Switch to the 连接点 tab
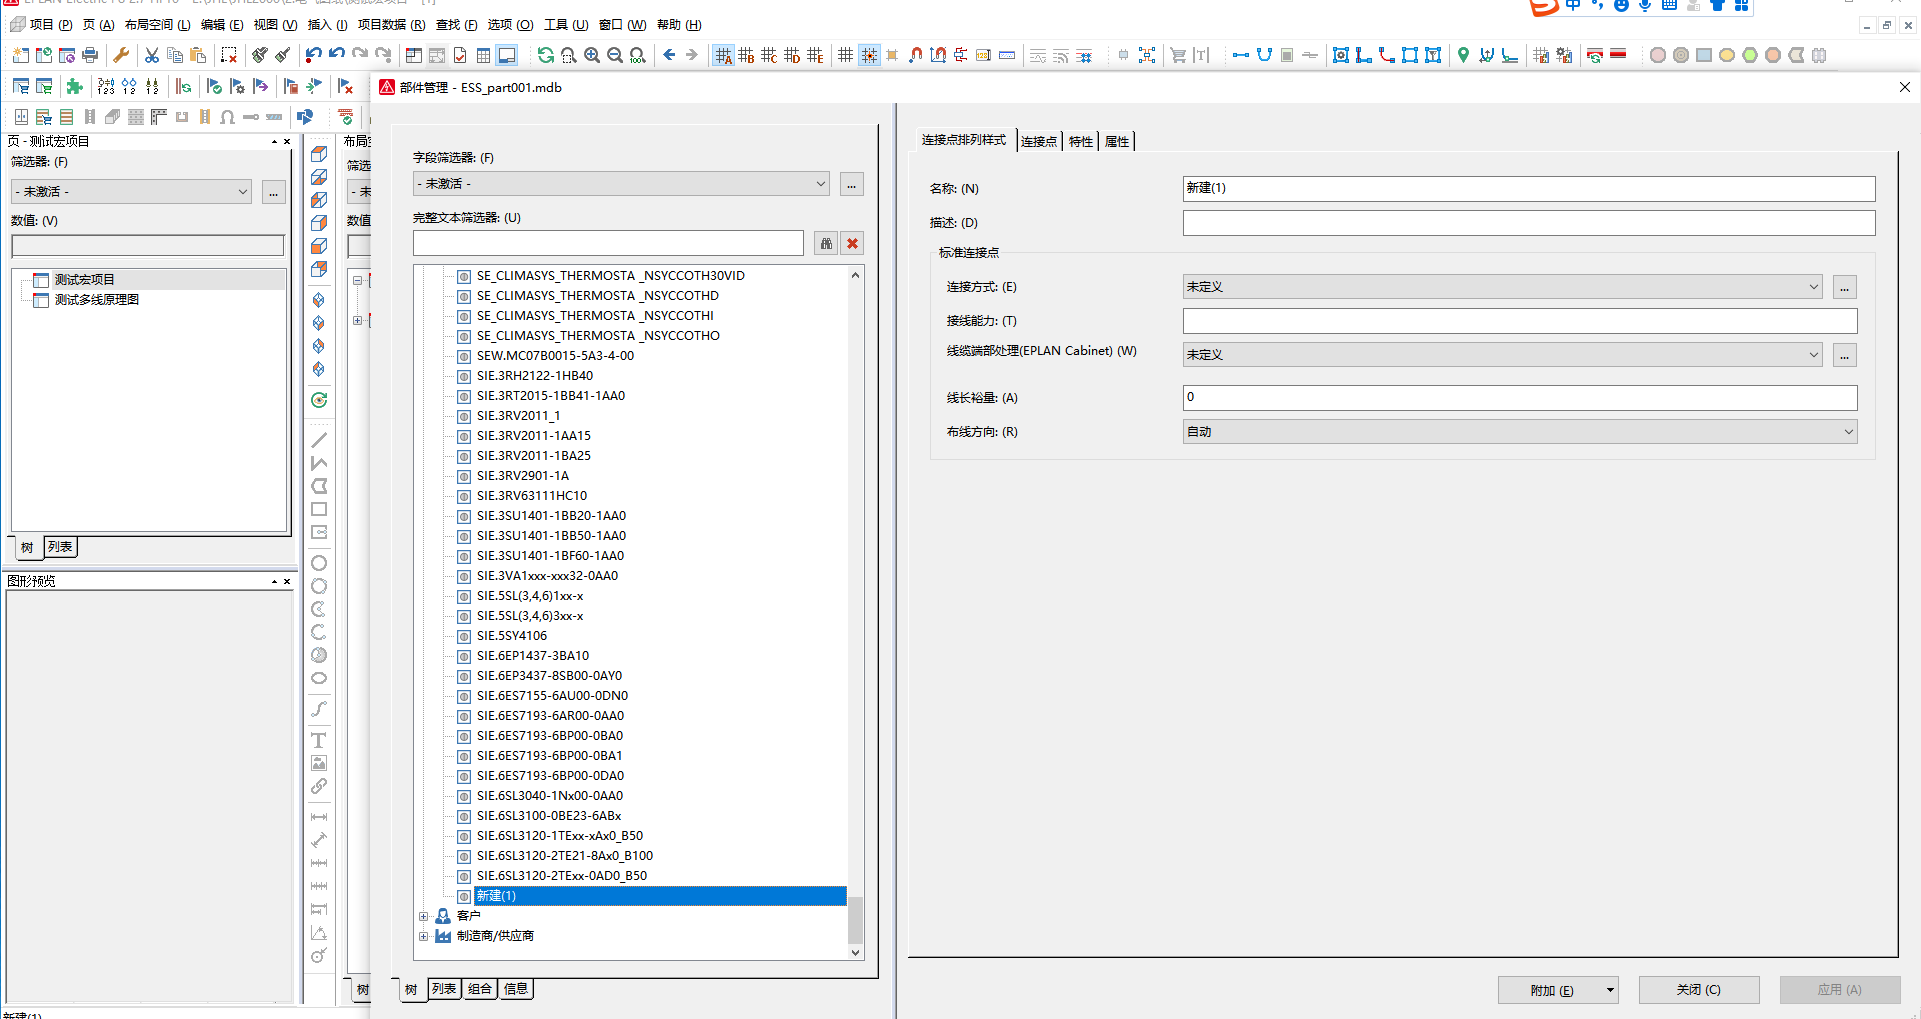The height and width of the screenshot is (1019, 1921). (x=1039, y=141)
